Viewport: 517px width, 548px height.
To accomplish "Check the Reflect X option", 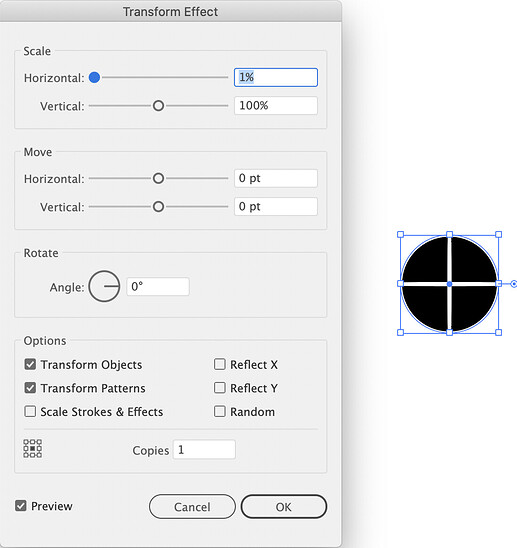I will coord(220,364).
